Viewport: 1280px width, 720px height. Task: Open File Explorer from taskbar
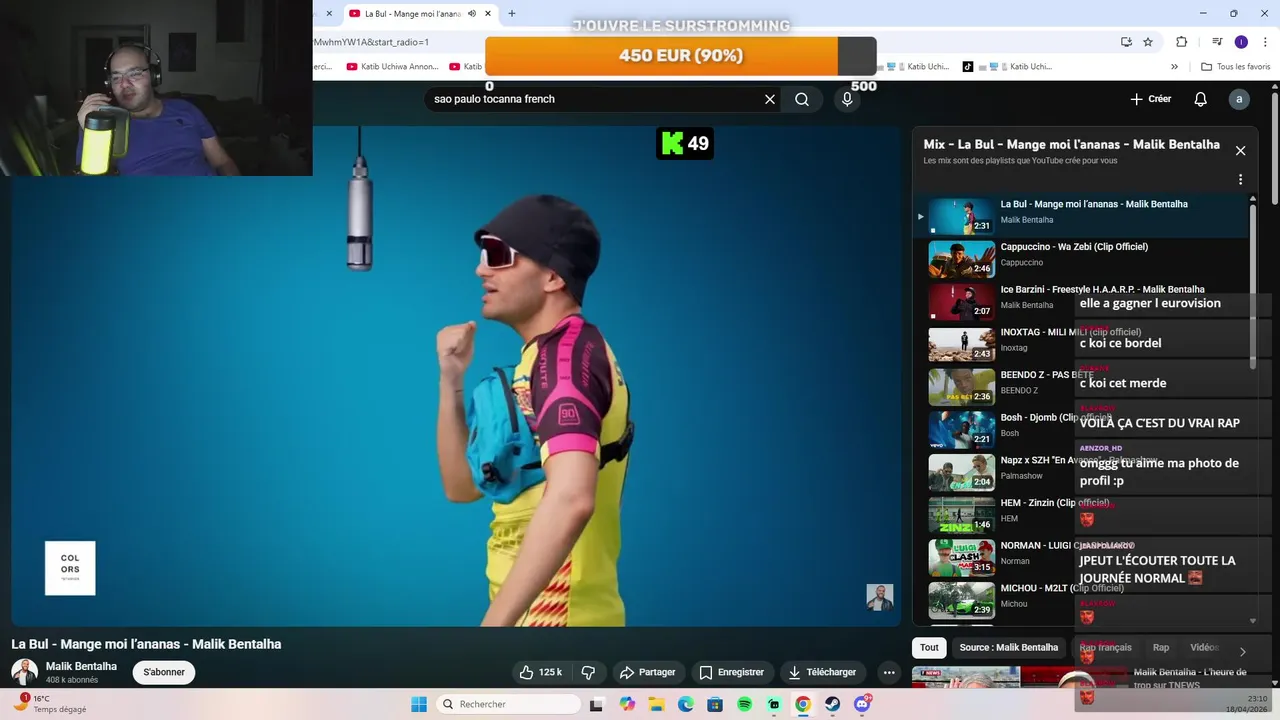click(x=657, y=704)
